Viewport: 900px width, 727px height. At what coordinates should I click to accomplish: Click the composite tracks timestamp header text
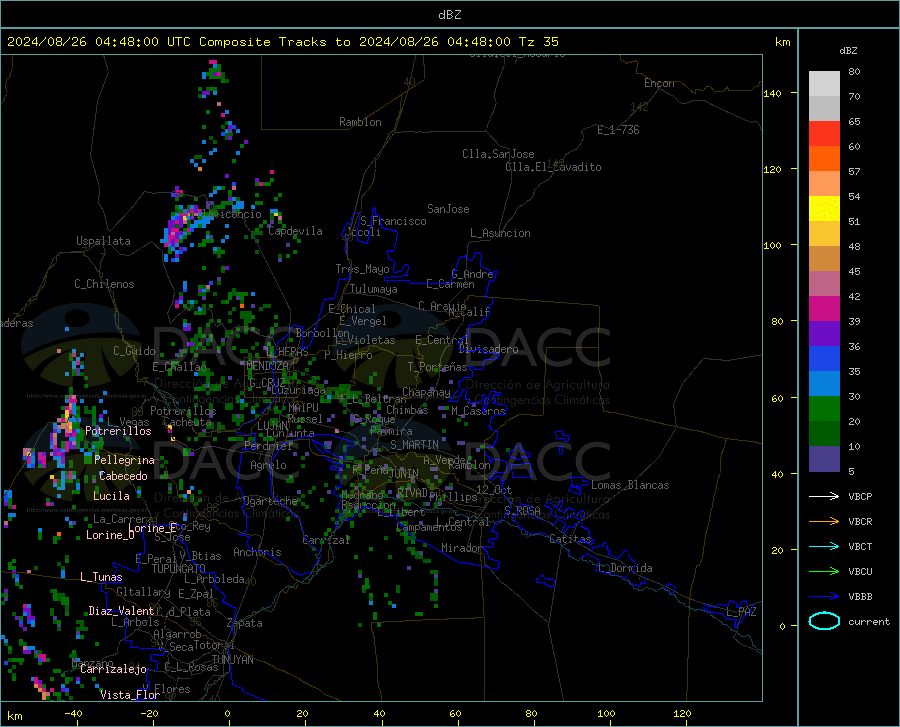coord(282,42)
